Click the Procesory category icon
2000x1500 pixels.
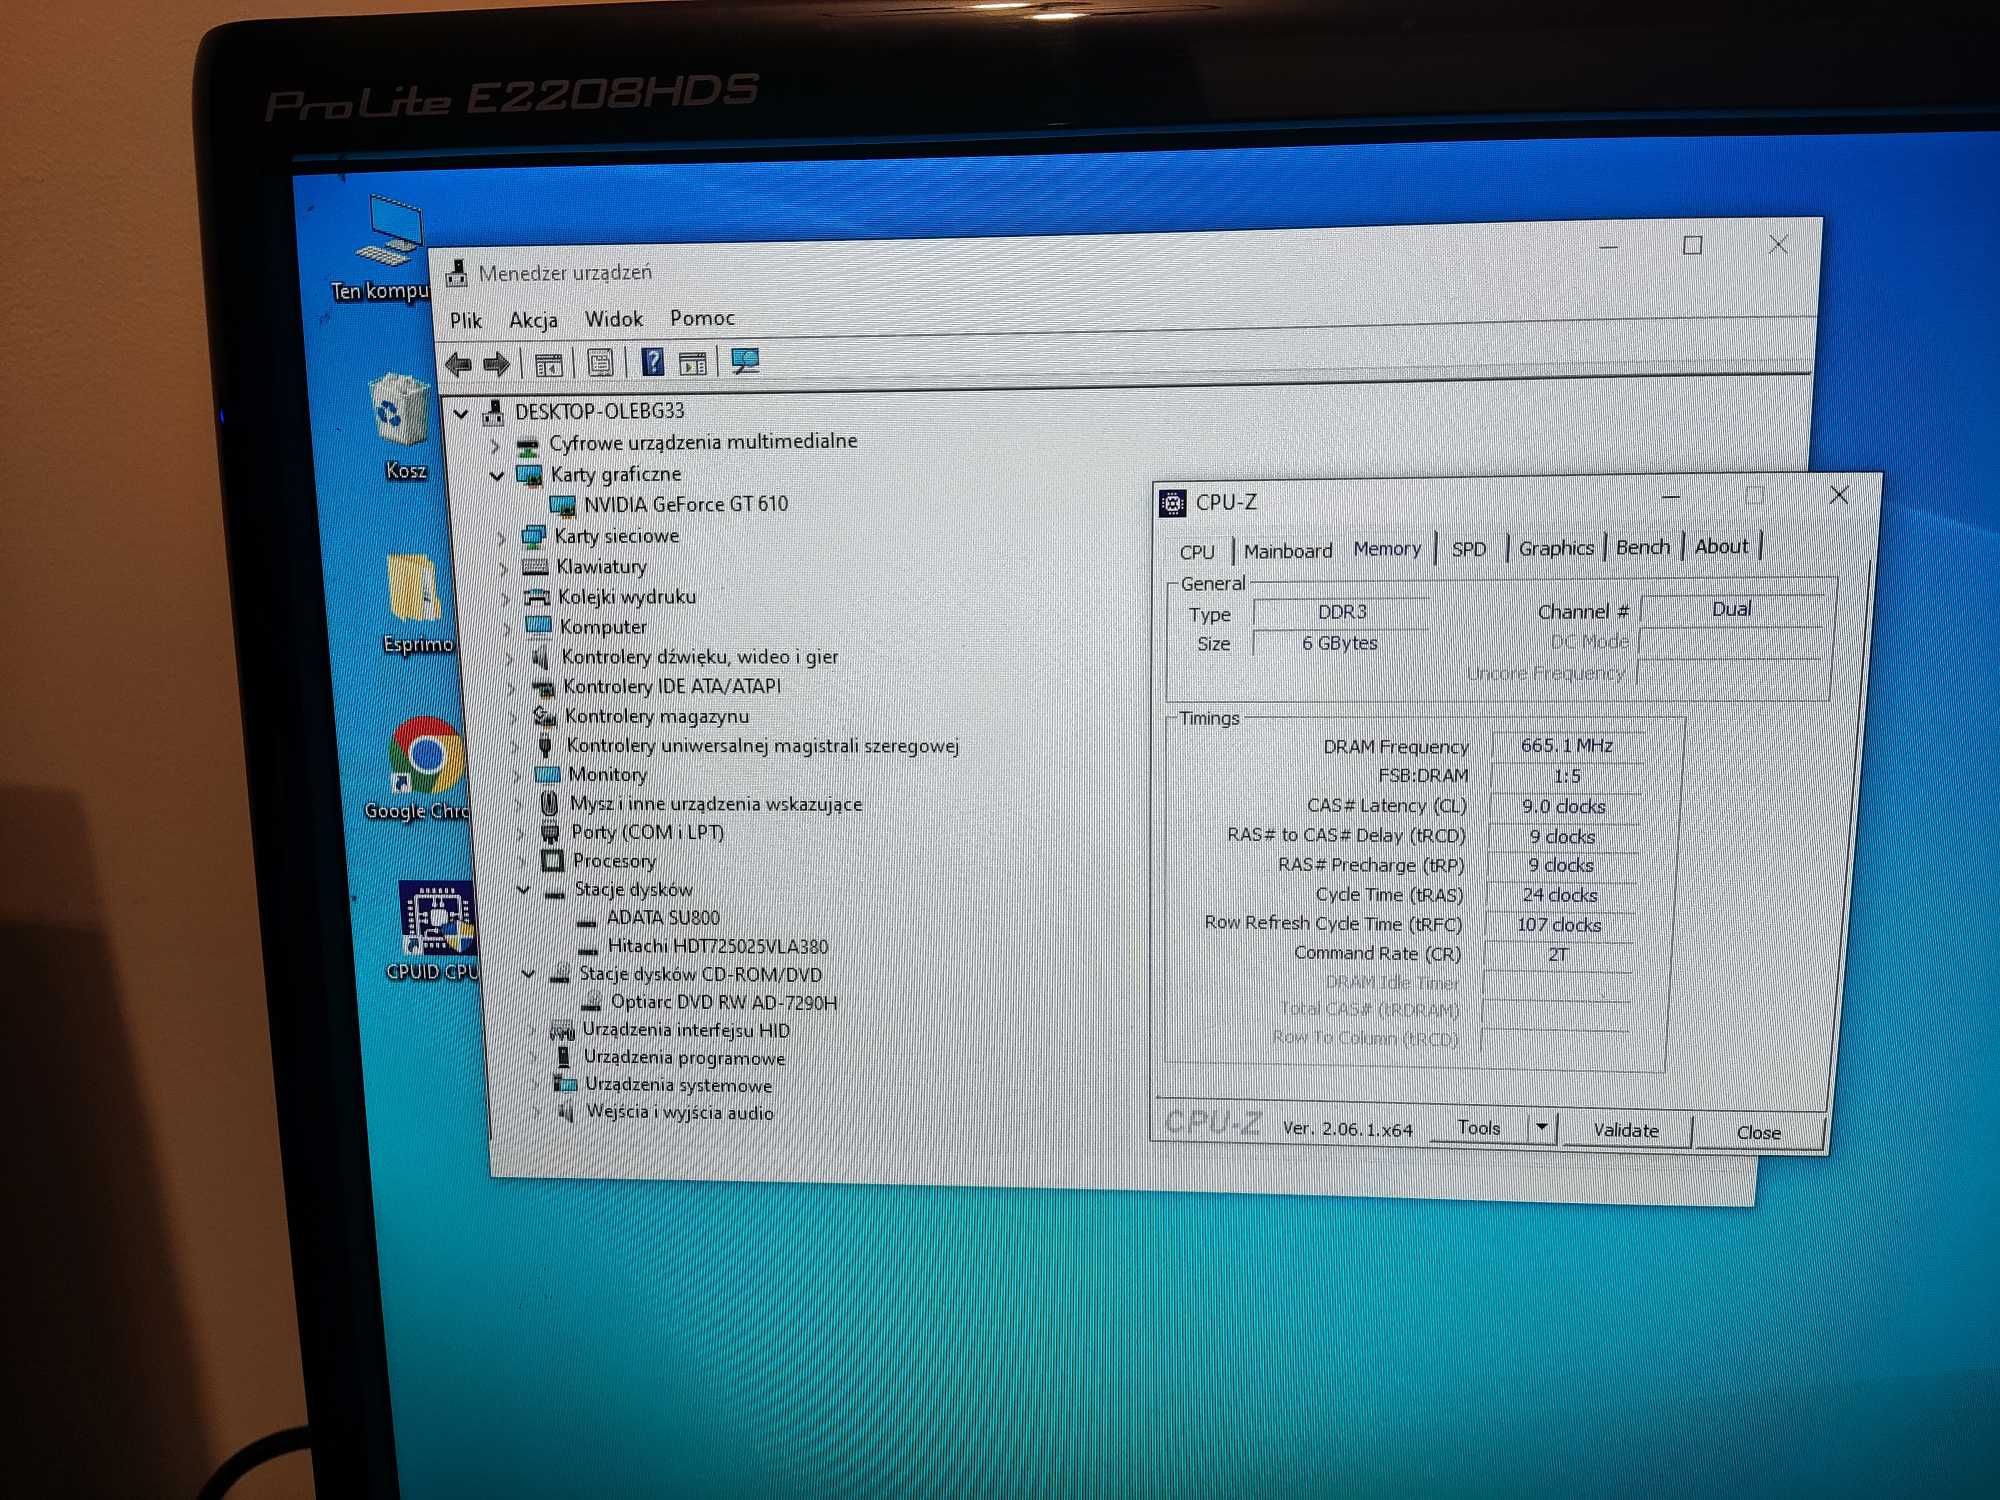pos(552,860)
